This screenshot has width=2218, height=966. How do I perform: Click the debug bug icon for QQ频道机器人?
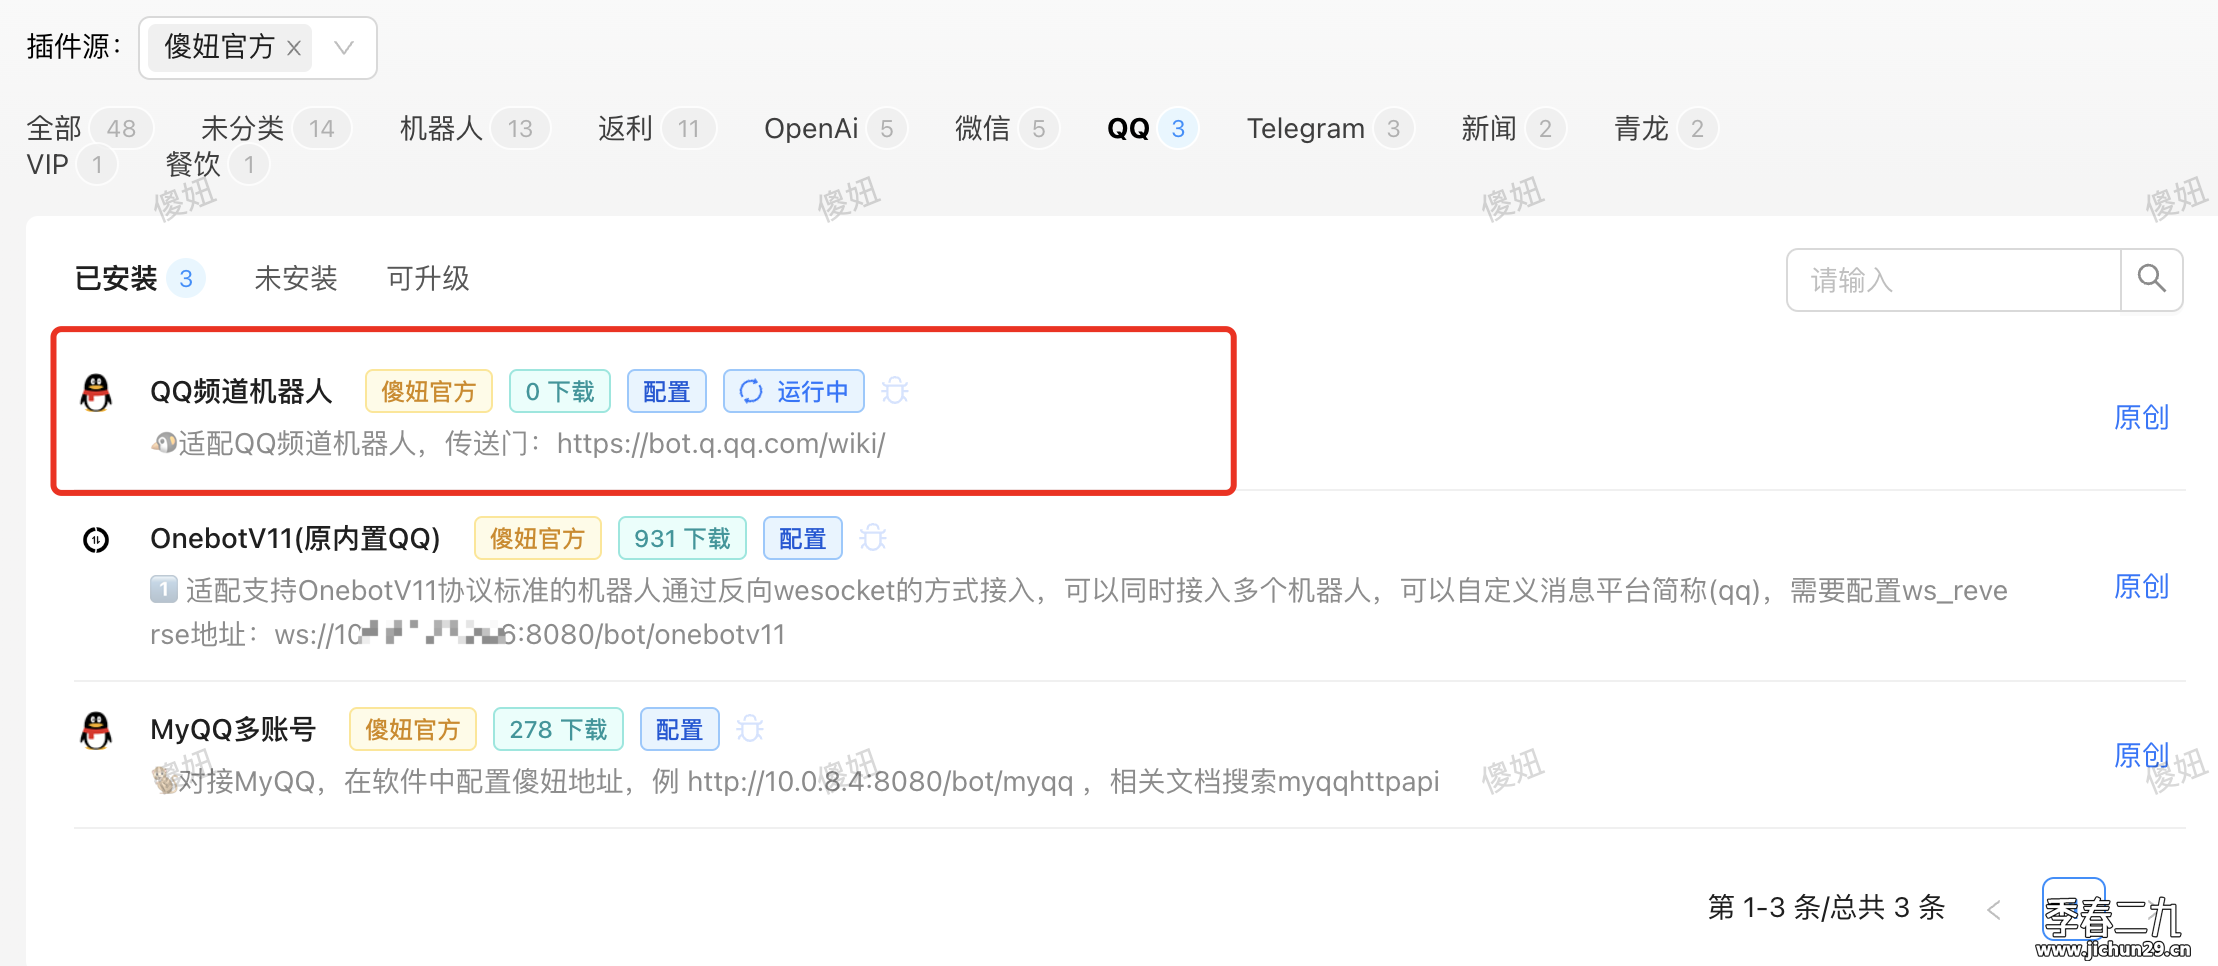895,391
